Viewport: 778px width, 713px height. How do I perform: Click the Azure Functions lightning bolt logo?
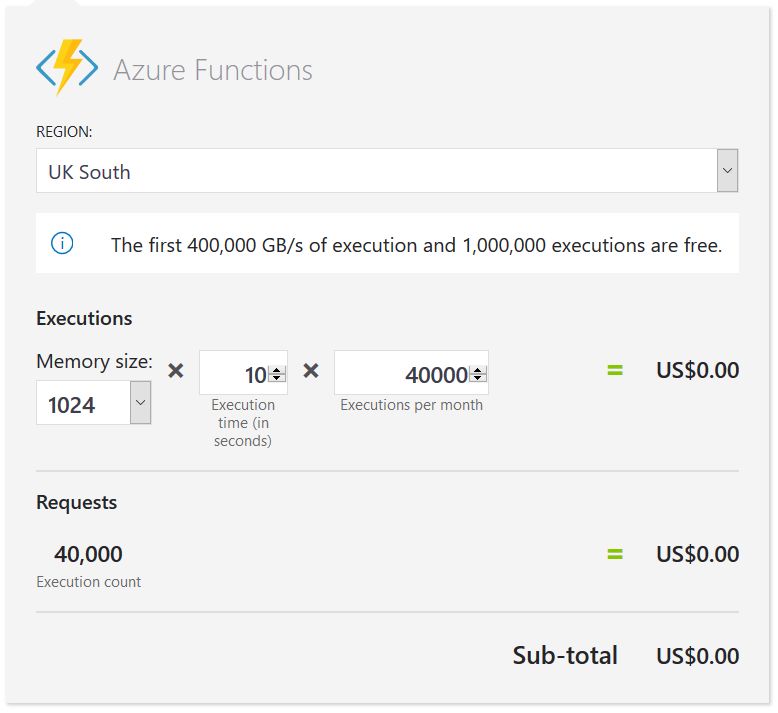point(67,67)
